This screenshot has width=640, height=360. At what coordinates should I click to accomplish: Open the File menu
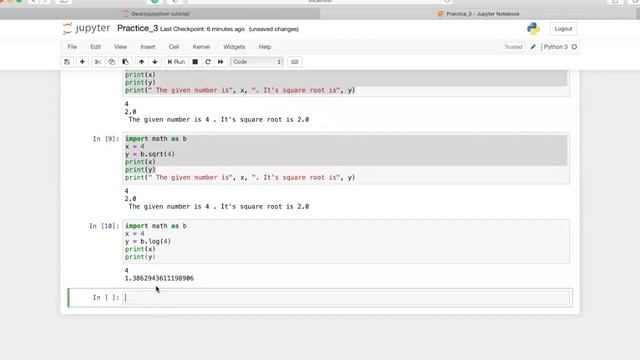pos(72,47)
